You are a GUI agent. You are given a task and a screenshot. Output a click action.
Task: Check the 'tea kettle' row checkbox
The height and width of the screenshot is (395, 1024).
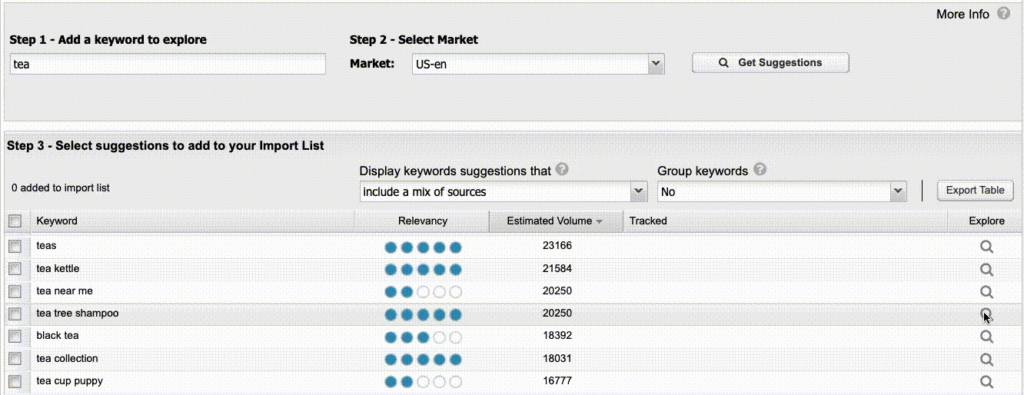(x=14, y=269)
